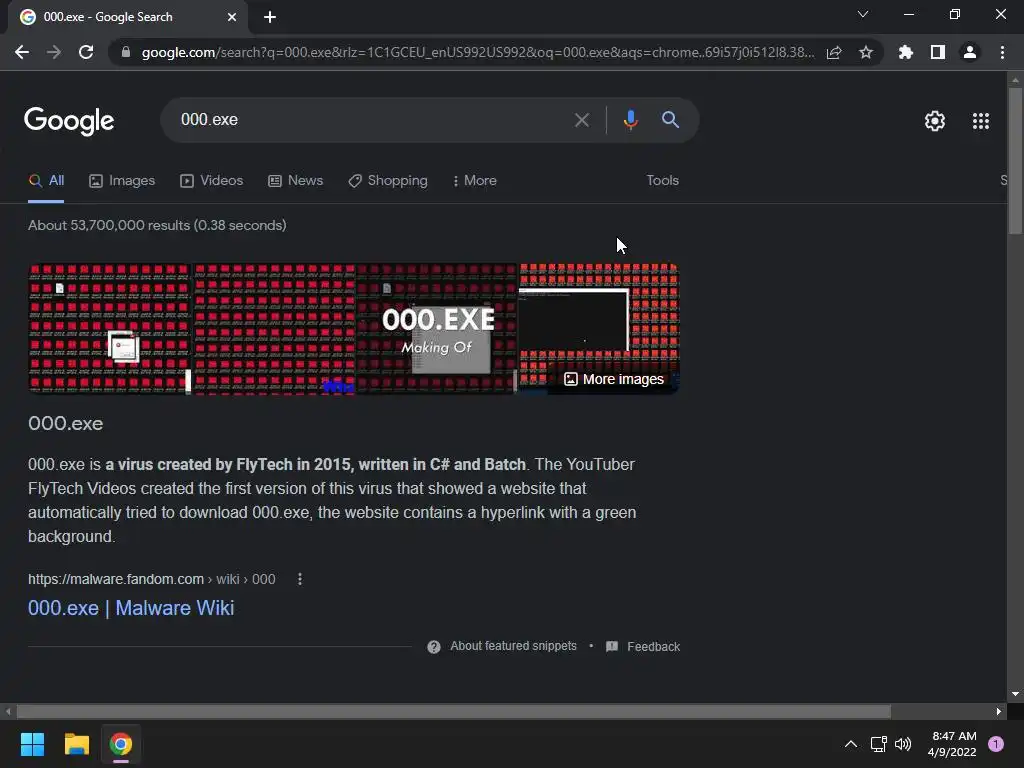Focus the 000.exe search field
This screenshot has width=1024, height=768.
(372, 120)
